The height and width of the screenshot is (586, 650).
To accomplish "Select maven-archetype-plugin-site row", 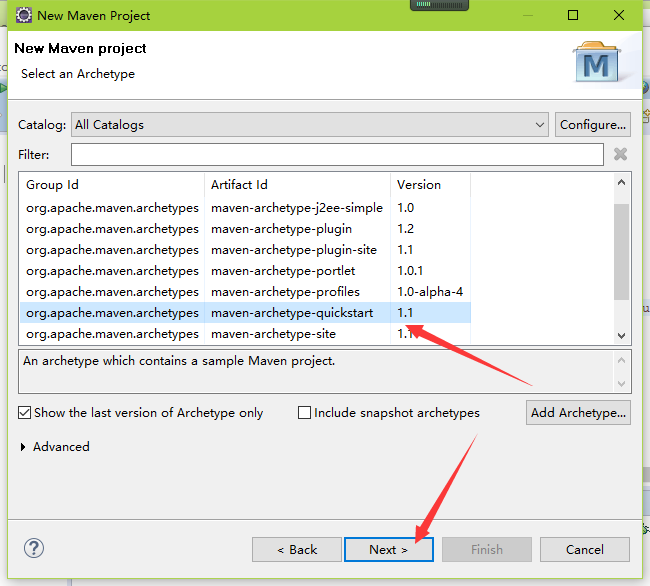I will pos(245,250).
